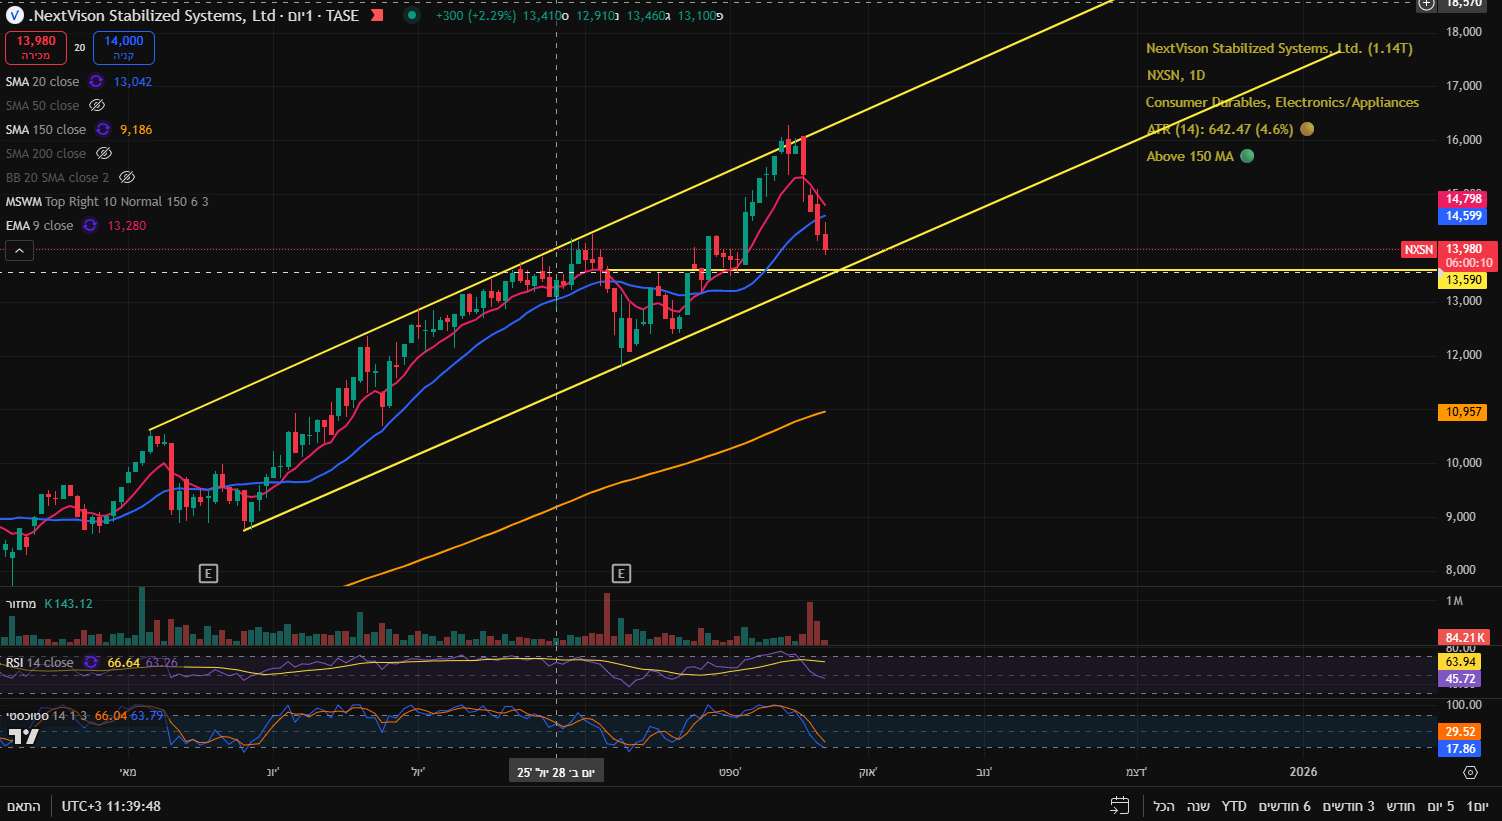1502x821 pixels.
Task: Collapse the indicator legend with the chevron
Action: (x=20, y=250)
